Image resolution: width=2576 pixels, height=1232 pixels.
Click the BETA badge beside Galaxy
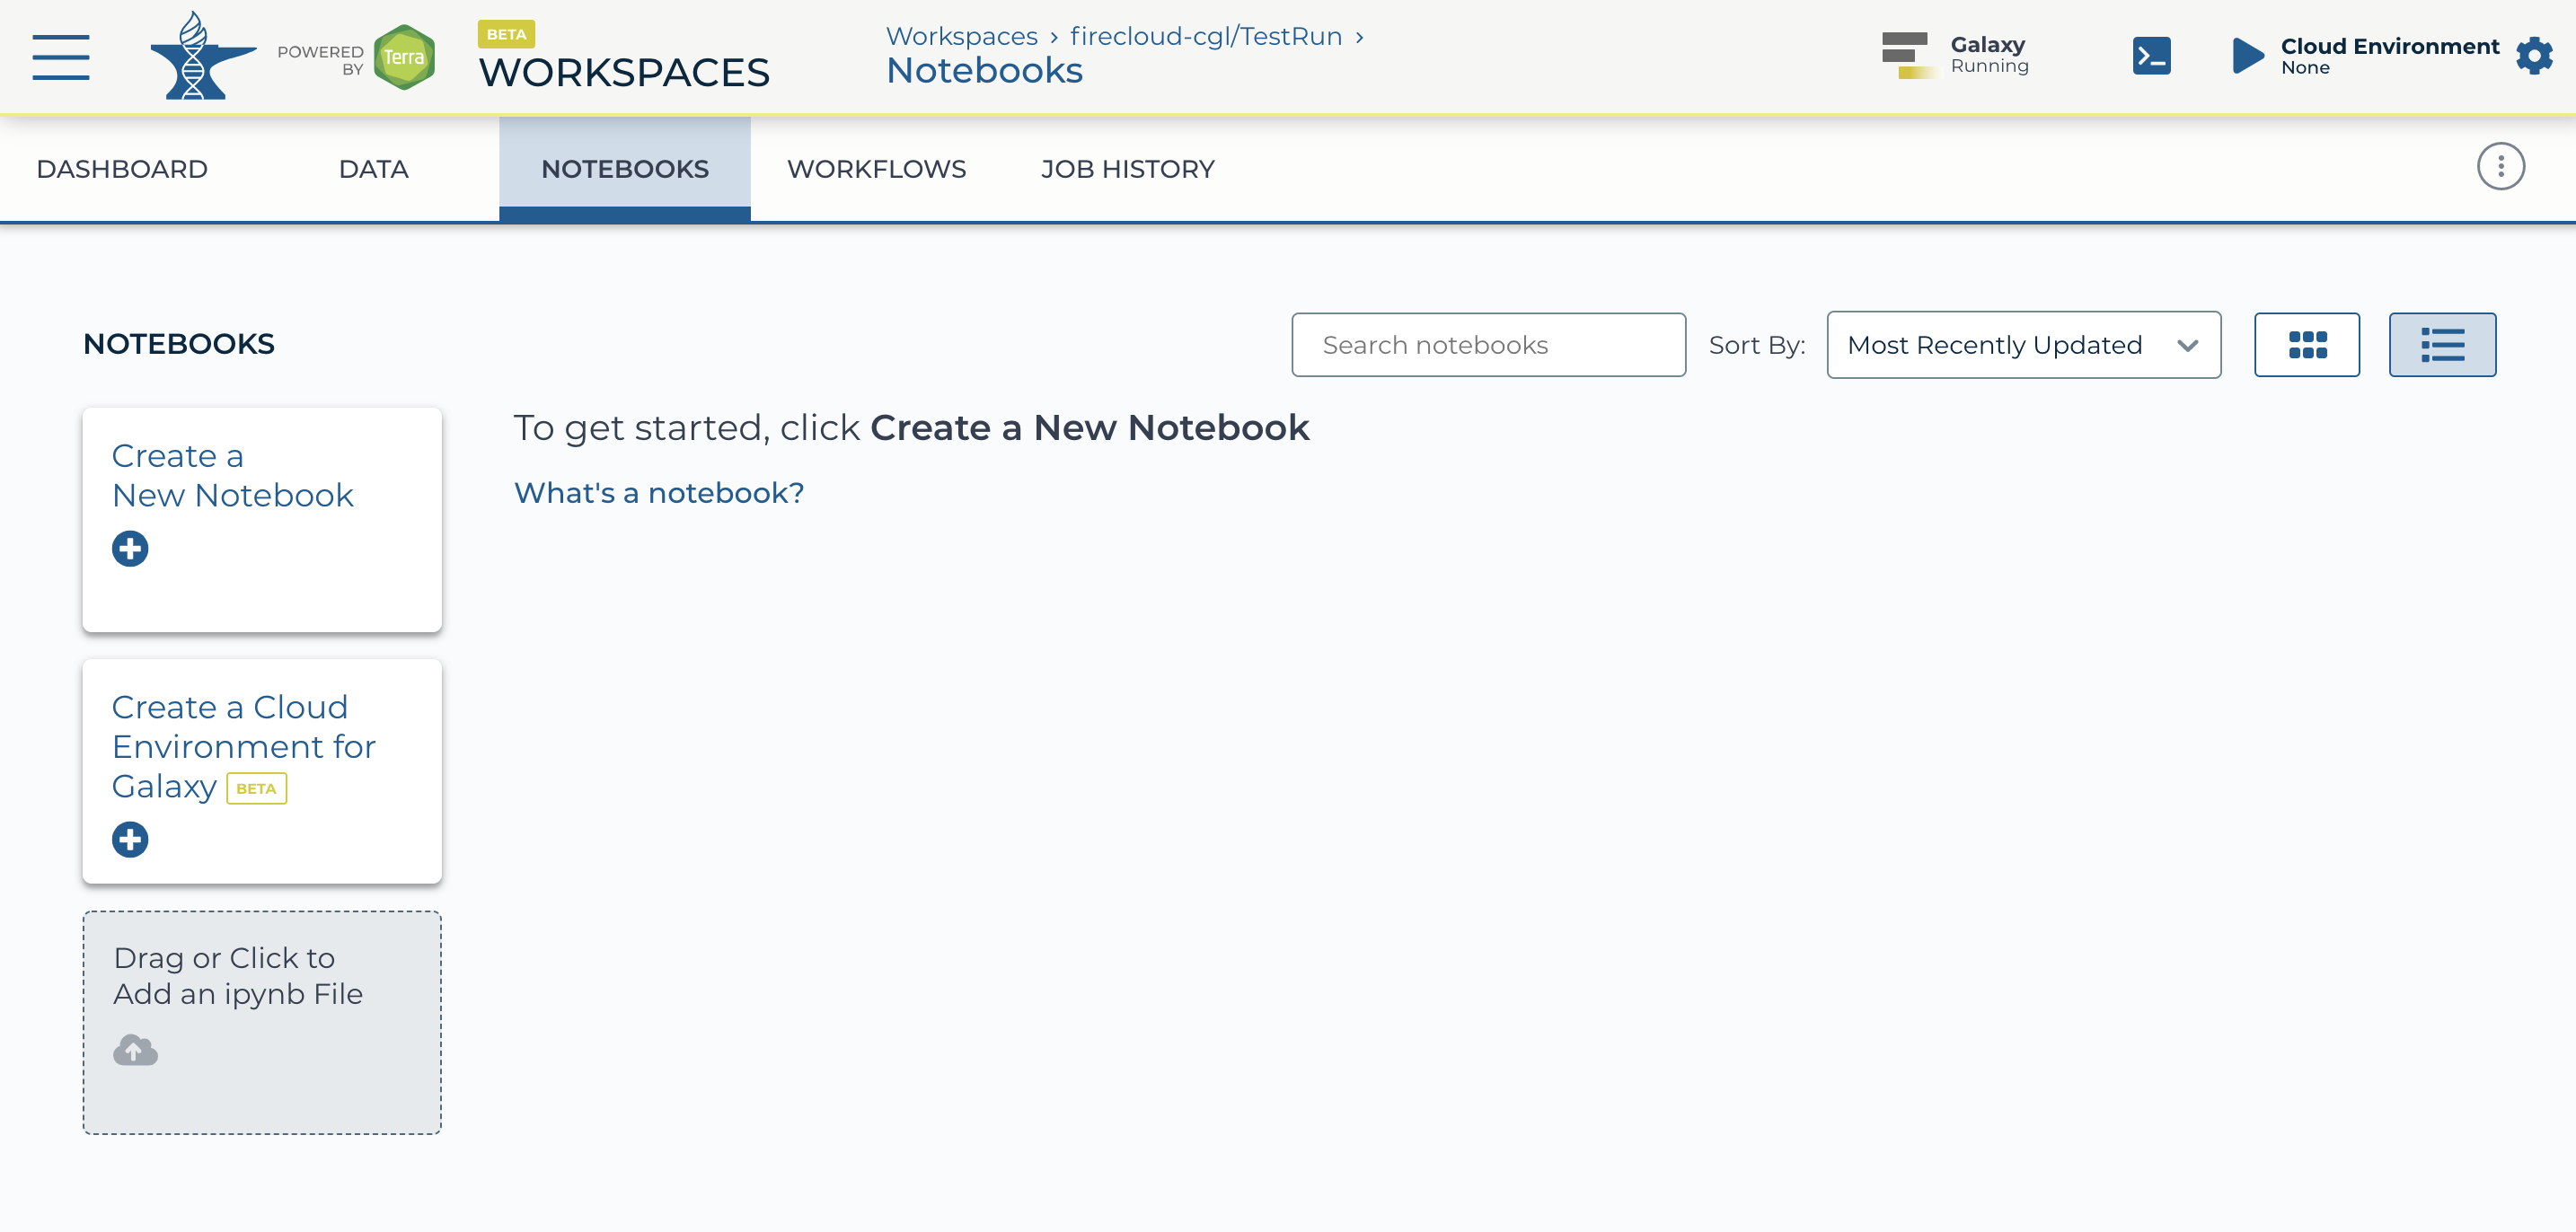pos(257,789)
